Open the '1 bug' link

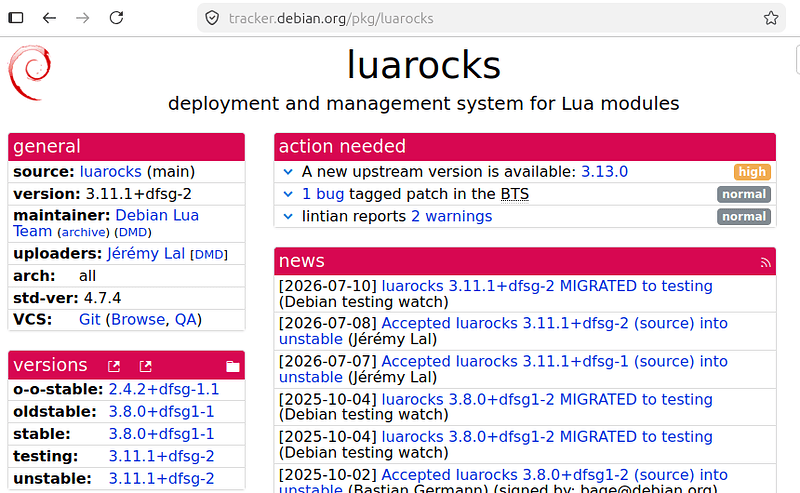pos(323,194)
